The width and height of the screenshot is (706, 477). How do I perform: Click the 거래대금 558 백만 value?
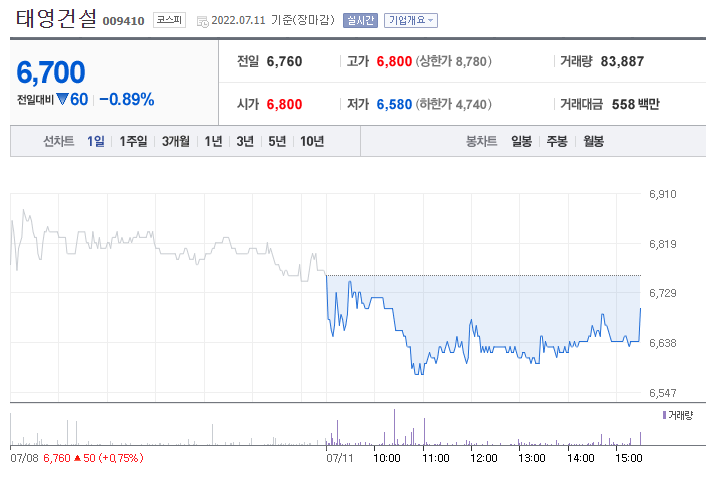[x=635, y=104]
